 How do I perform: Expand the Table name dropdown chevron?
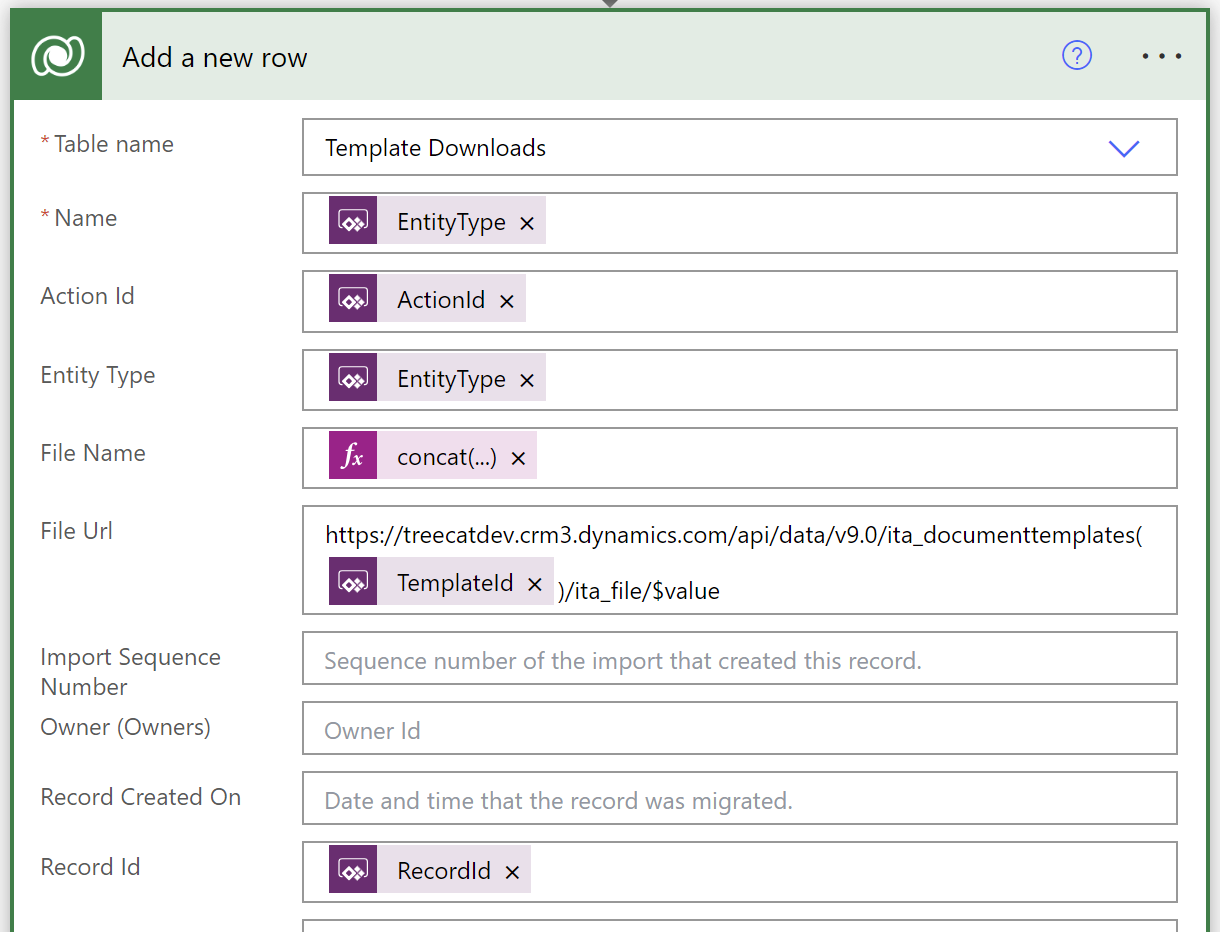[1124, 148]
